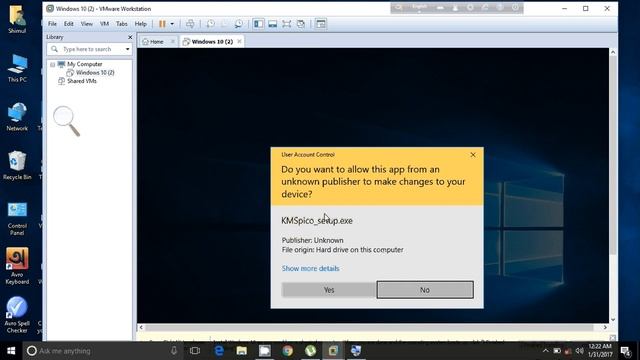The width and height of the screenshot is (640, 360).
Task: Toggle the library sidebar view icon
Action: coord(258,24)
